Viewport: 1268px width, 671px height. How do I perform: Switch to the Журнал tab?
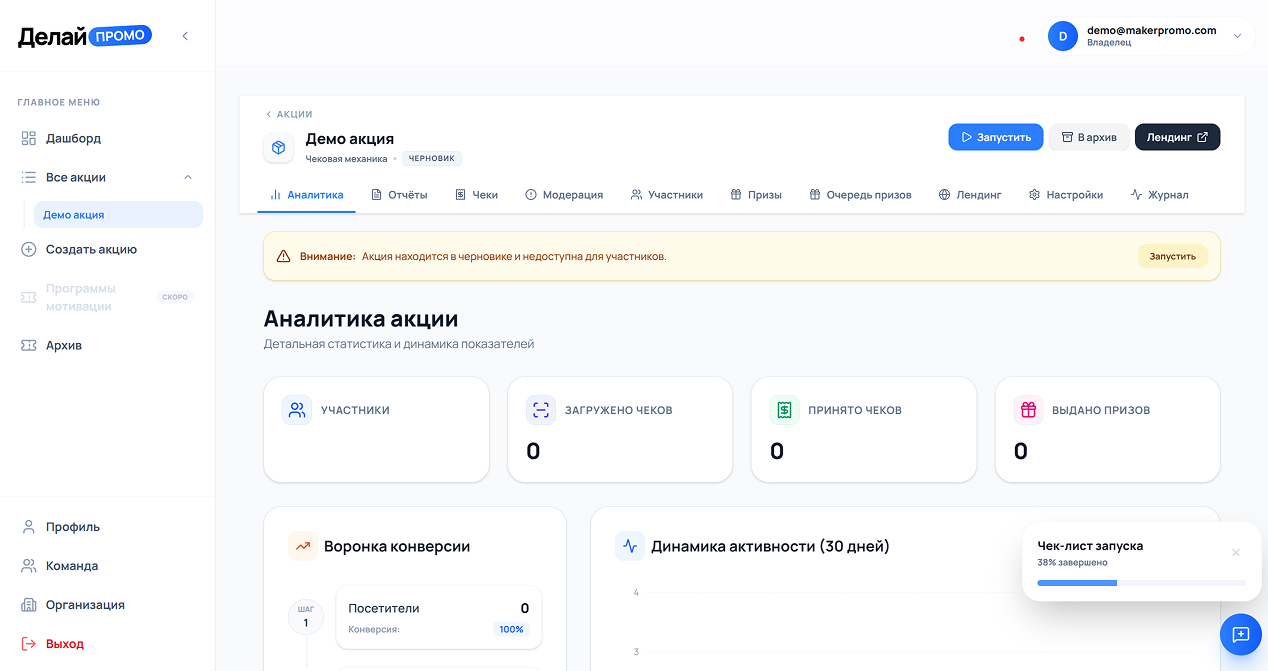pyautogui.click(x=1159, y=195)
